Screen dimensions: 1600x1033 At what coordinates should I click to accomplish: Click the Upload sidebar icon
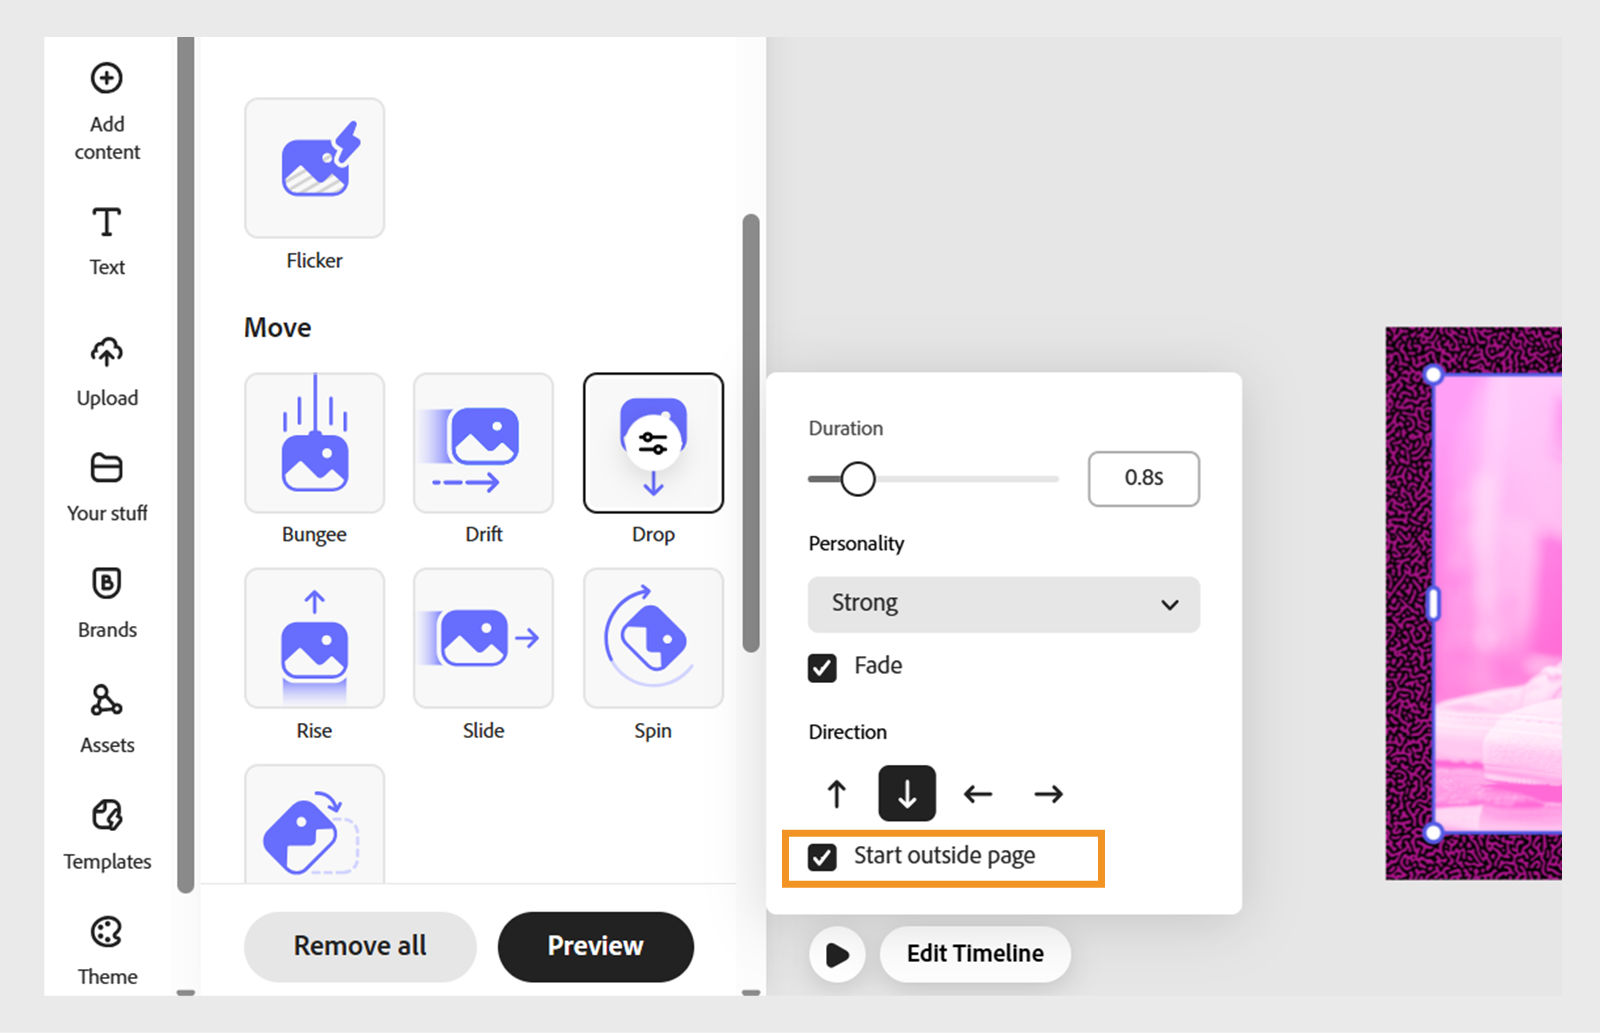[106, 370]
